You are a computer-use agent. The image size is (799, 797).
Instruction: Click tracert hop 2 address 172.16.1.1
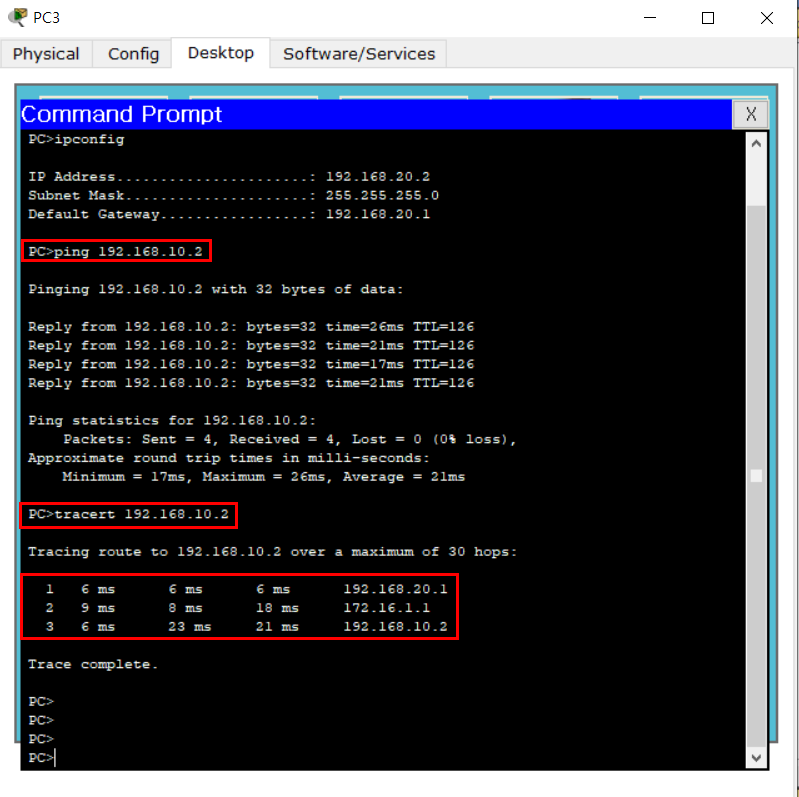pyautogui.click(x=386, y=608)
